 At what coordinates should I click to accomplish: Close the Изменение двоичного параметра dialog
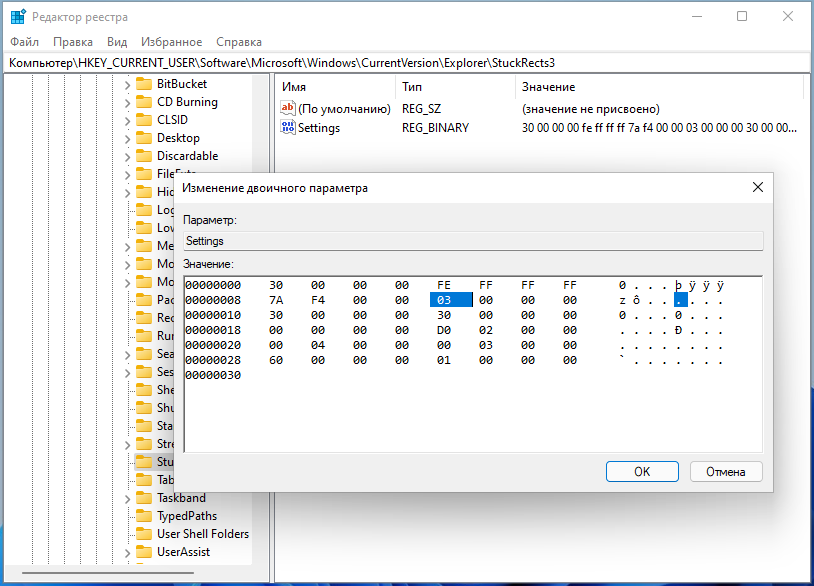pyautogui.click(x=758, y=187)
